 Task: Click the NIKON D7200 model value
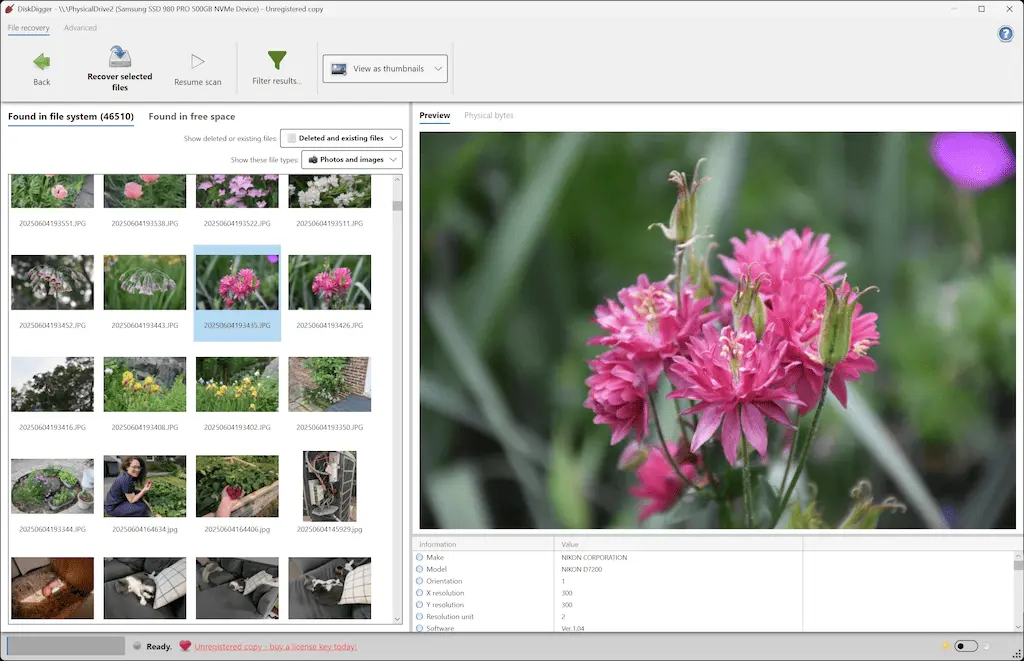(582, 570)
